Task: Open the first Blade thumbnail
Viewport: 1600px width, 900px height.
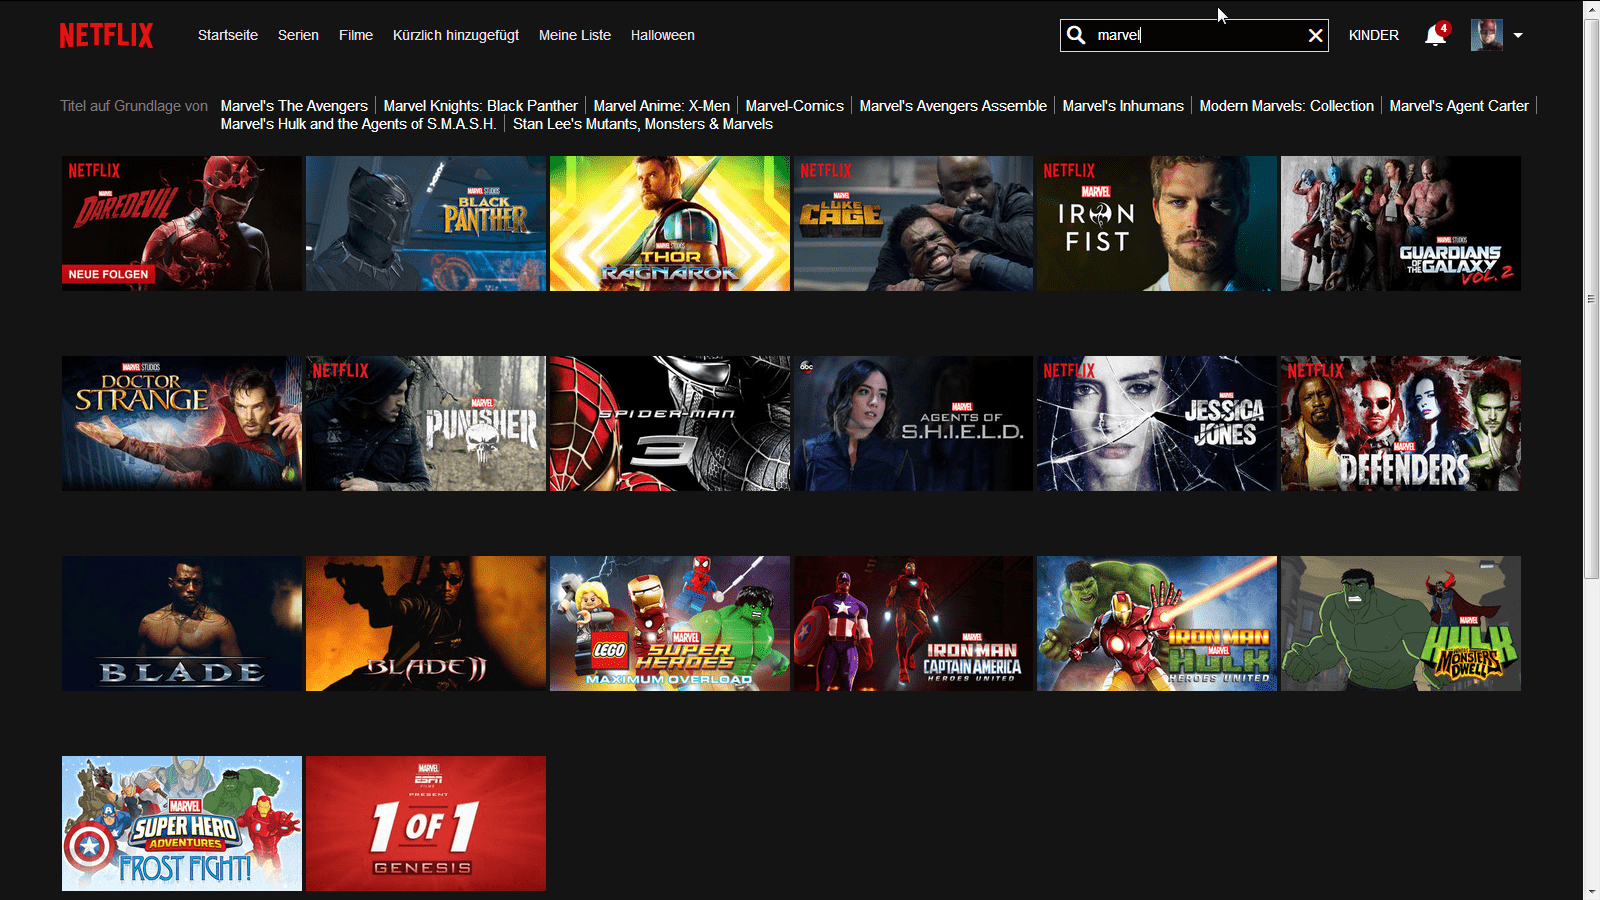Action: [182, 623]
